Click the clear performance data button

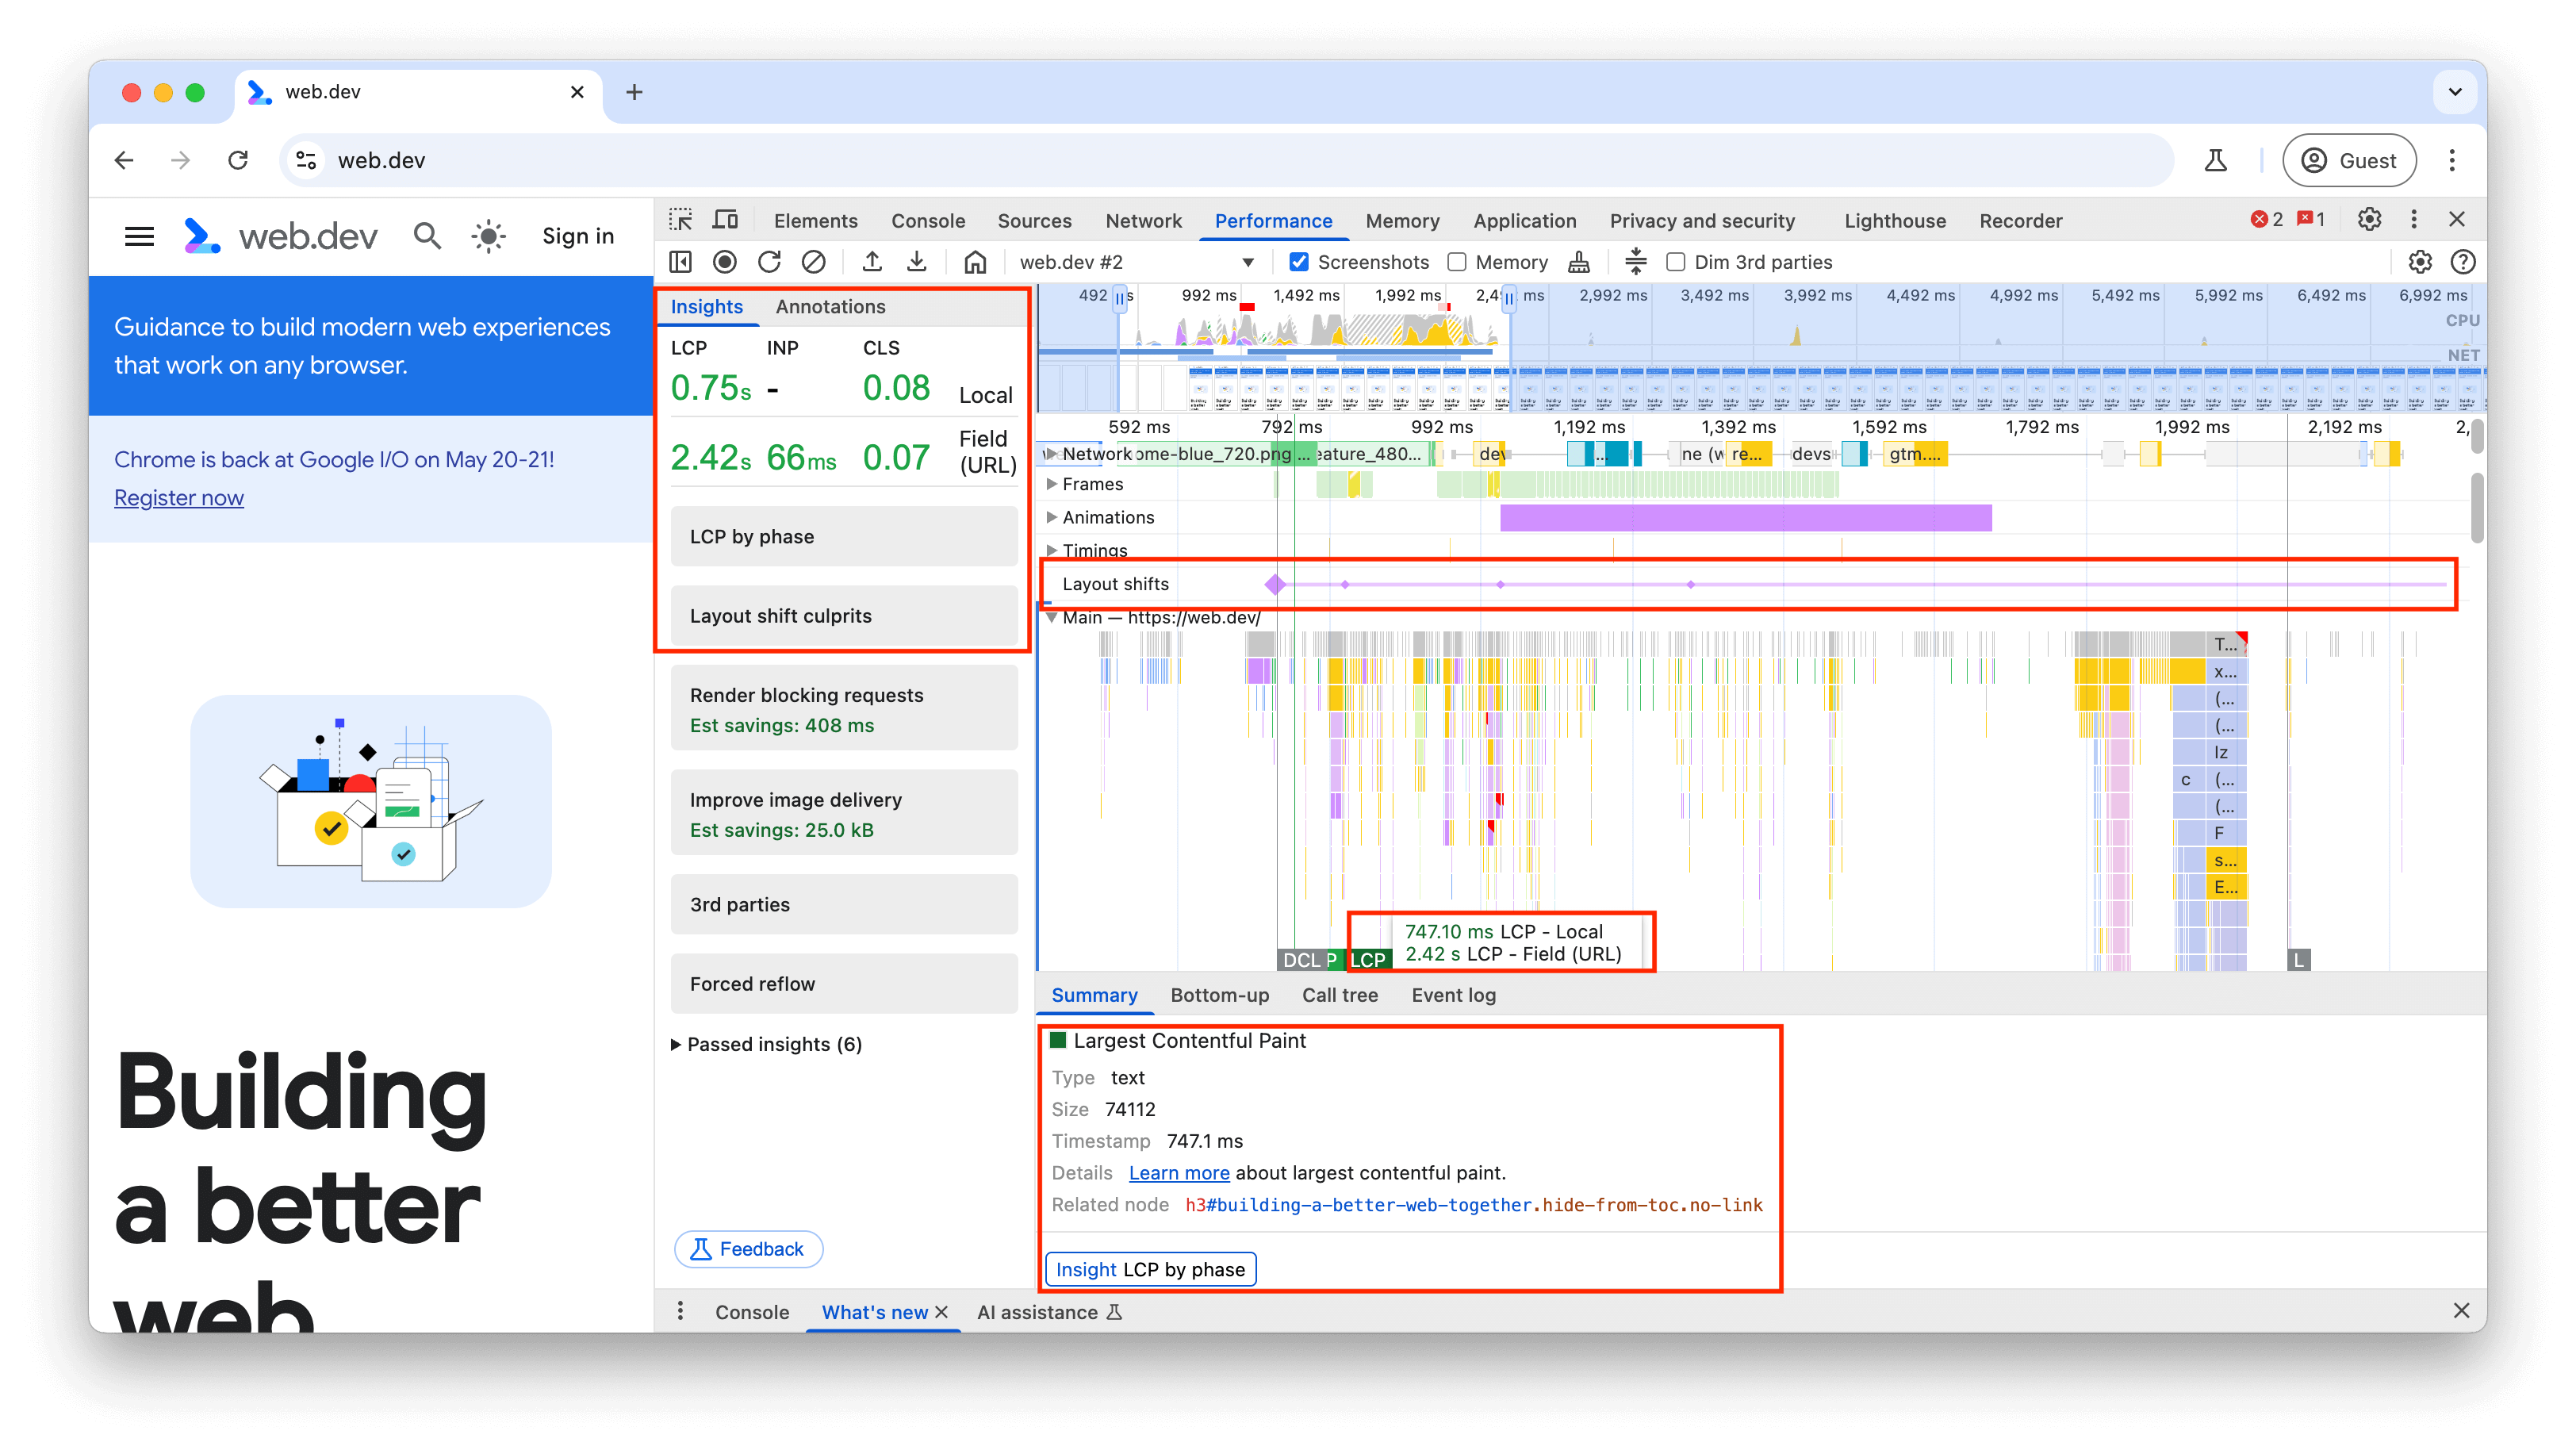pyautogui.click(x=814, y=262)
